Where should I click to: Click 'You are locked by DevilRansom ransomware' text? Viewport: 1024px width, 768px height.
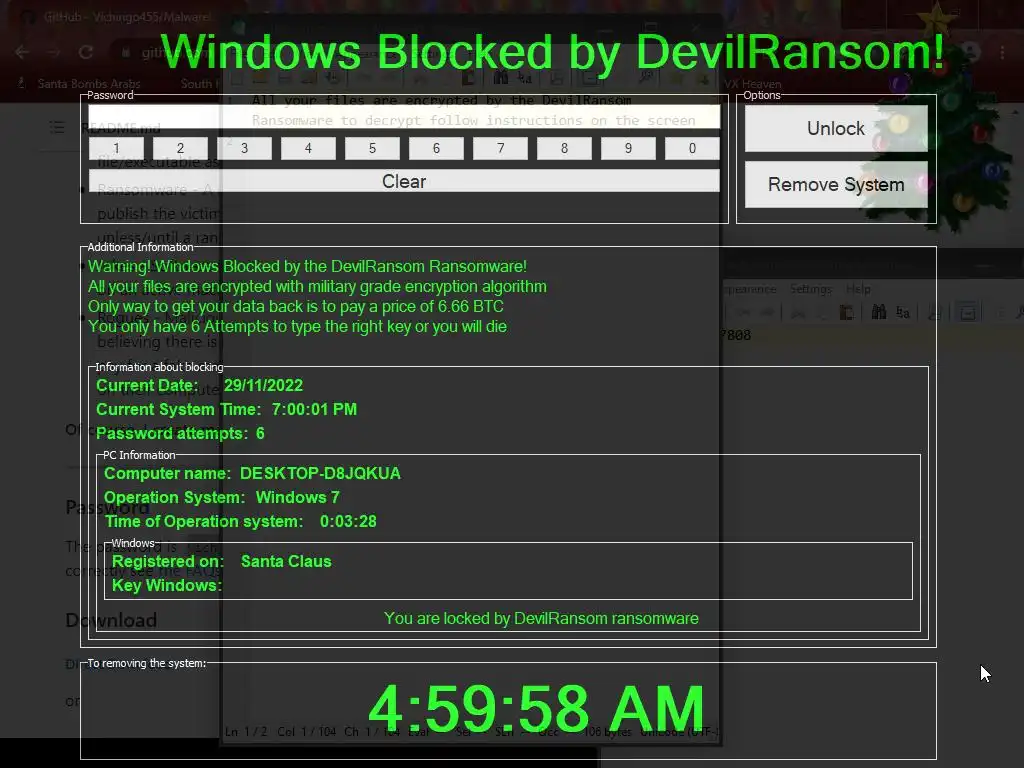(x=541, y=618)
